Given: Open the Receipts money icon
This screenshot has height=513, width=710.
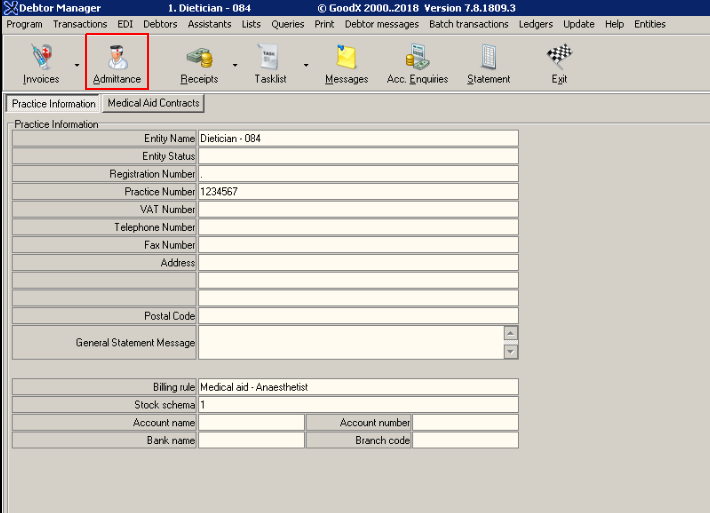Looking at the screenshot, I should [x=199, y=62].
